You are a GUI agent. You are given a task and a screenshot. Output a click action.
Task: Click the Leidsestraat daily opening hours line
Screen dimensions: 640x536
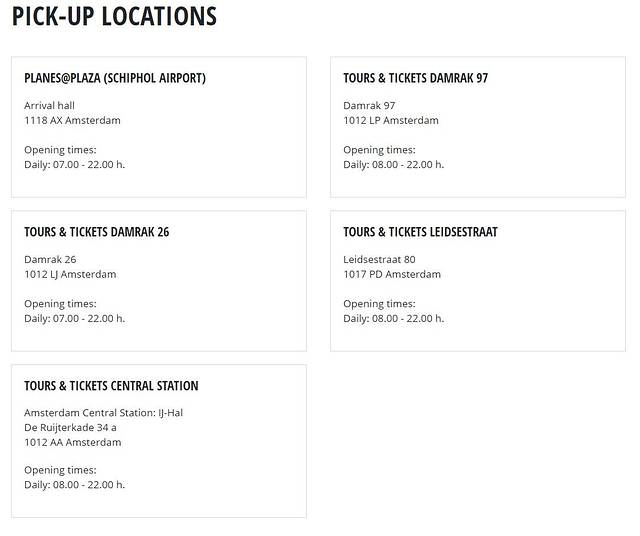point(394,318)
